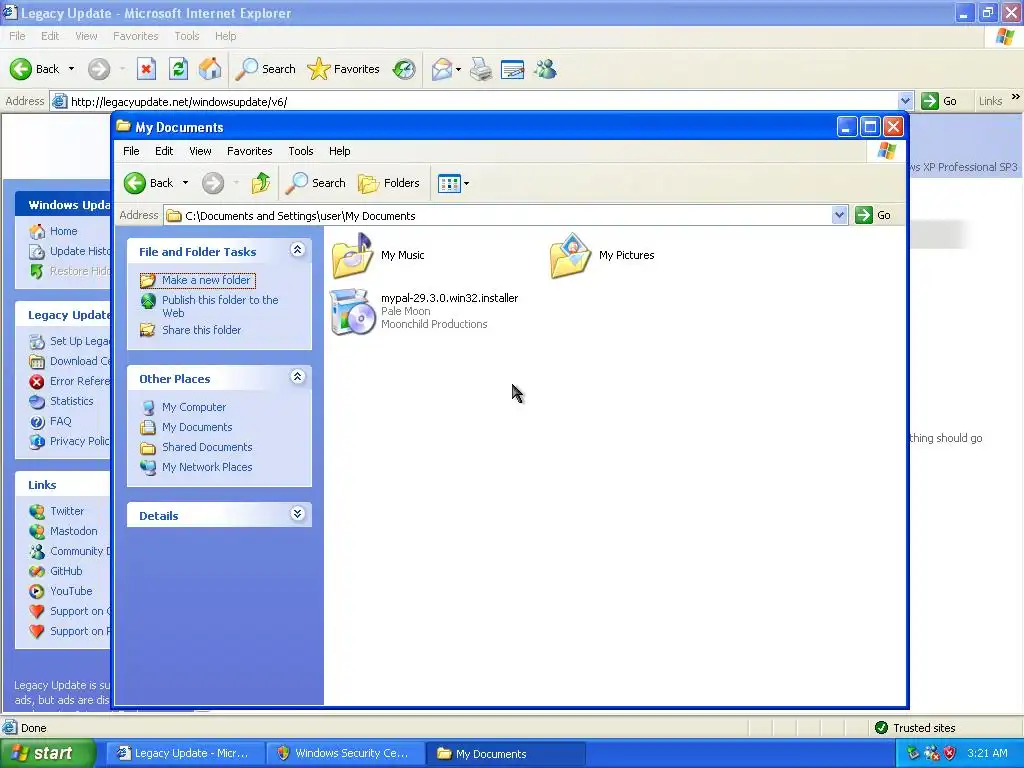The image size is (1024, 768).
Task: Click Go next to Internet Explorer address bar
Action: pos(939,101)
